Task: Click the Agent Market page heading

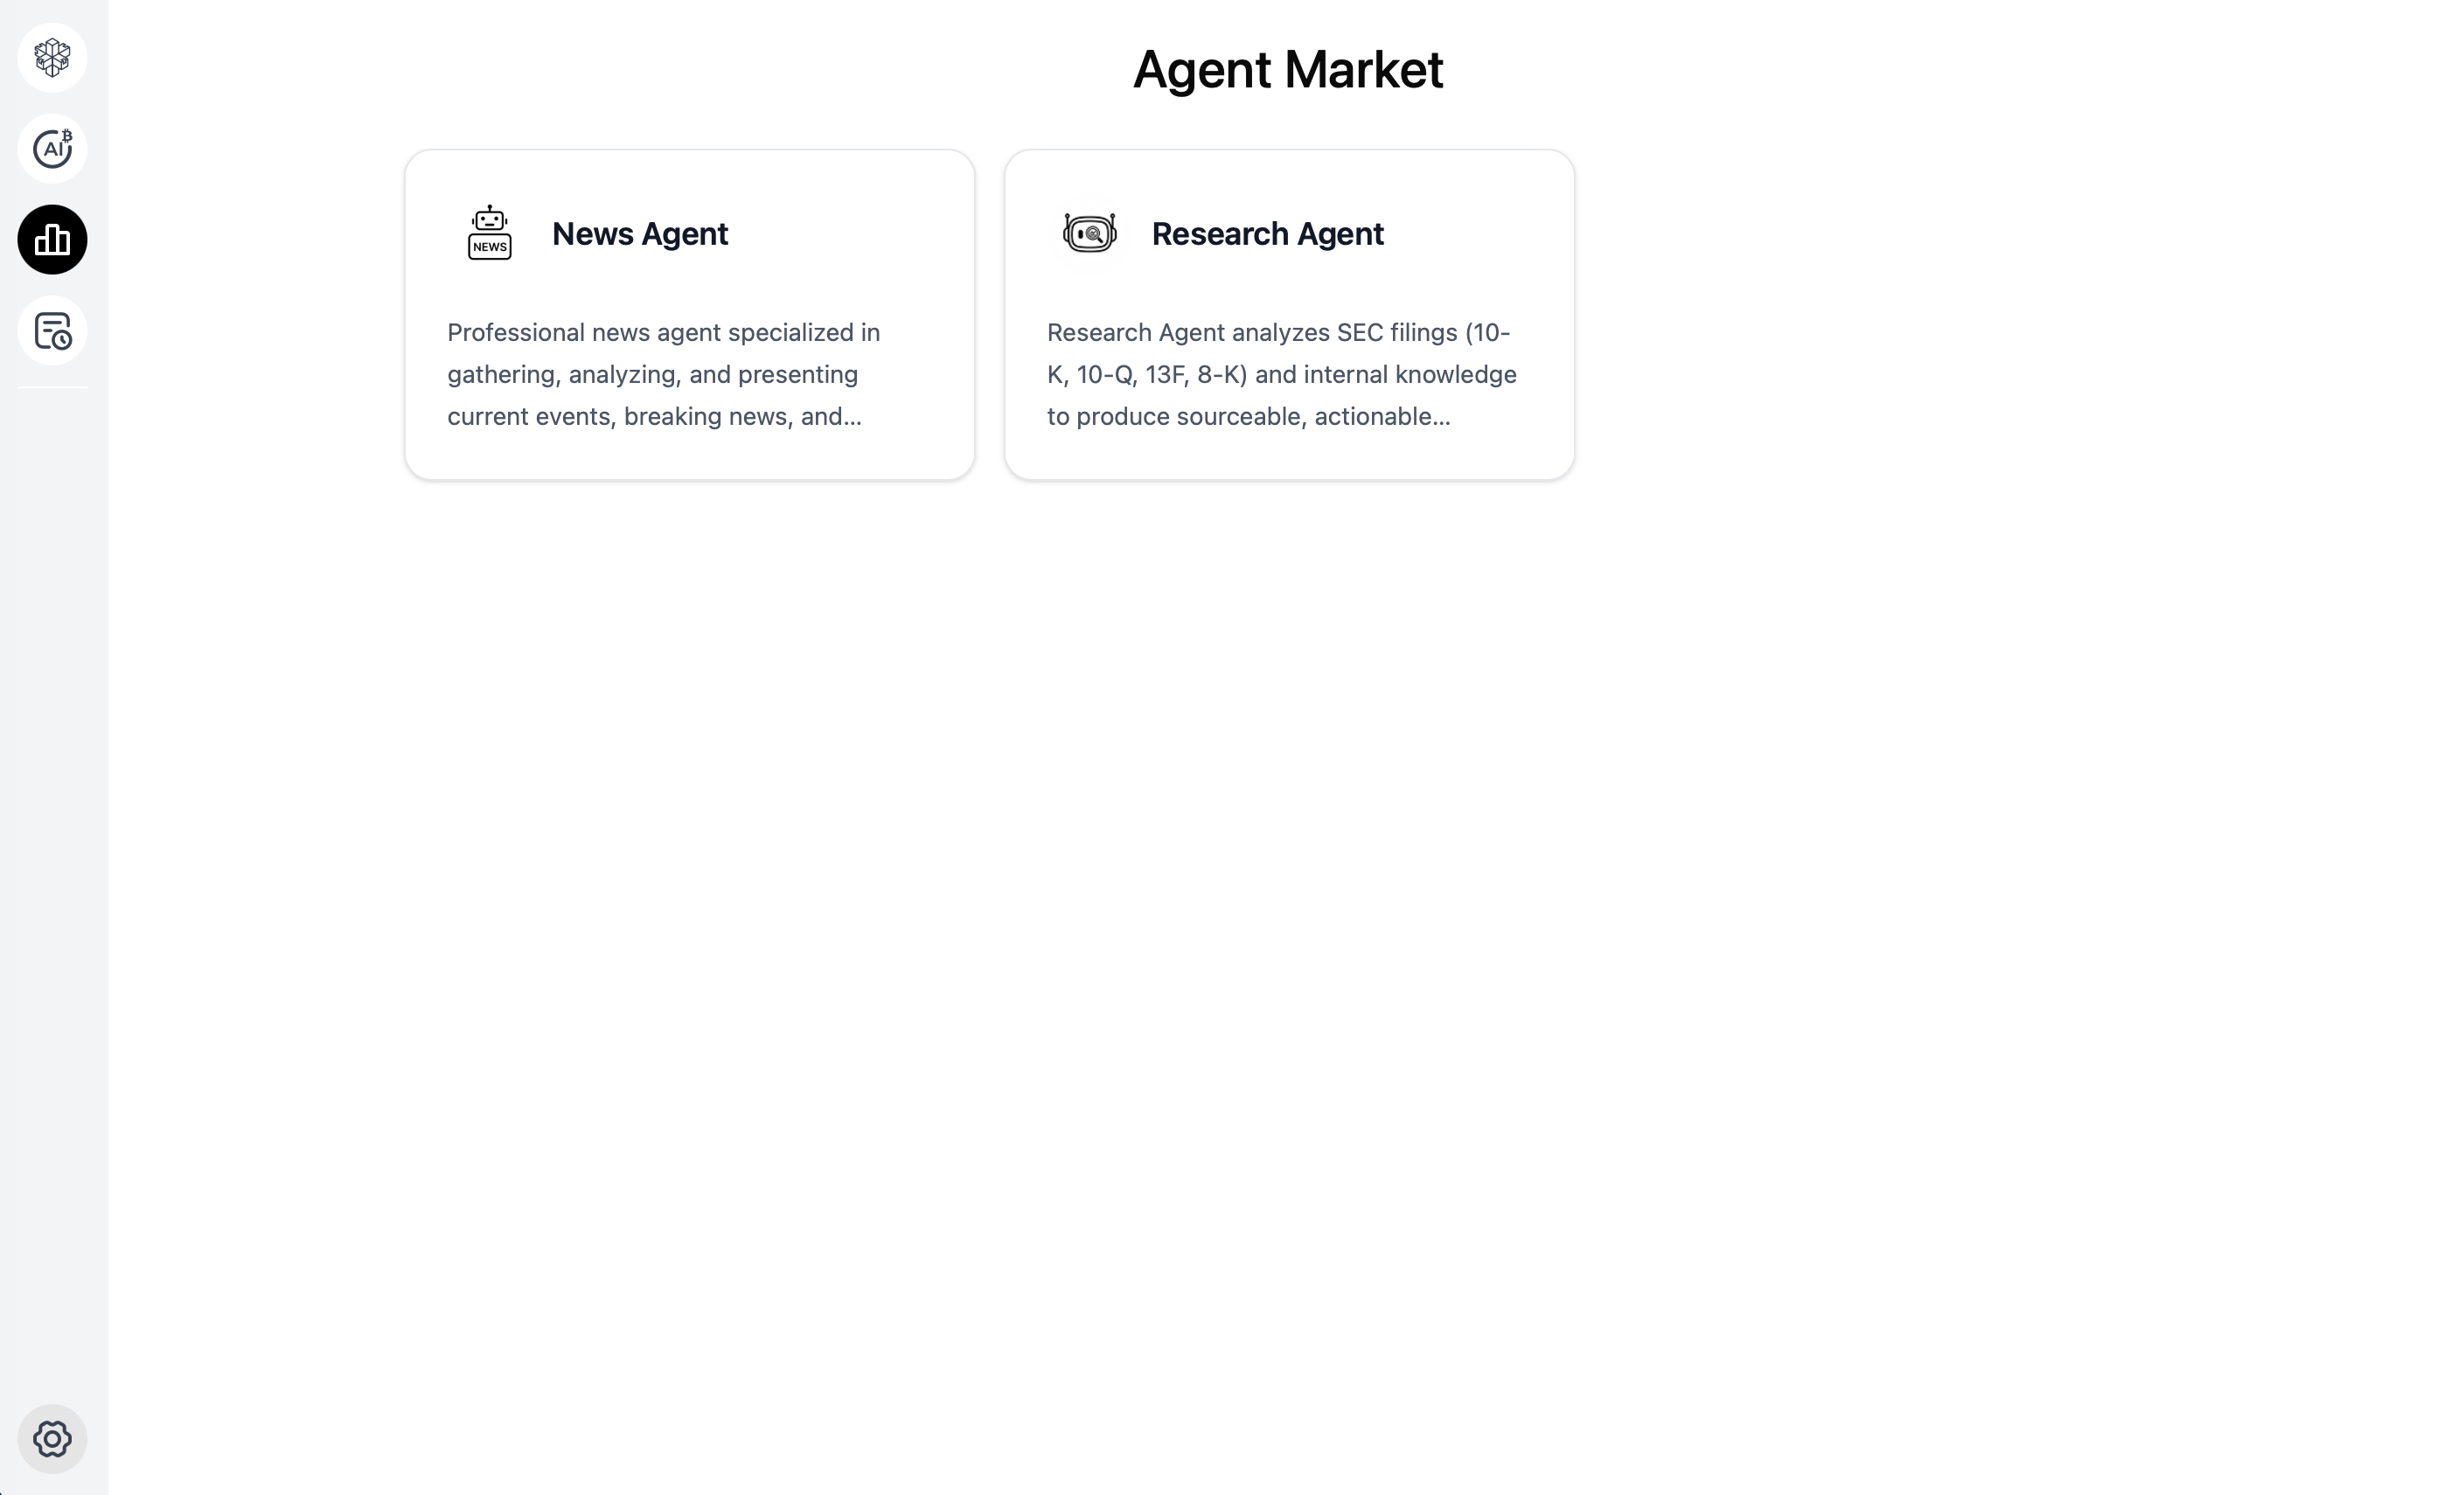Action: (1287, 69)
